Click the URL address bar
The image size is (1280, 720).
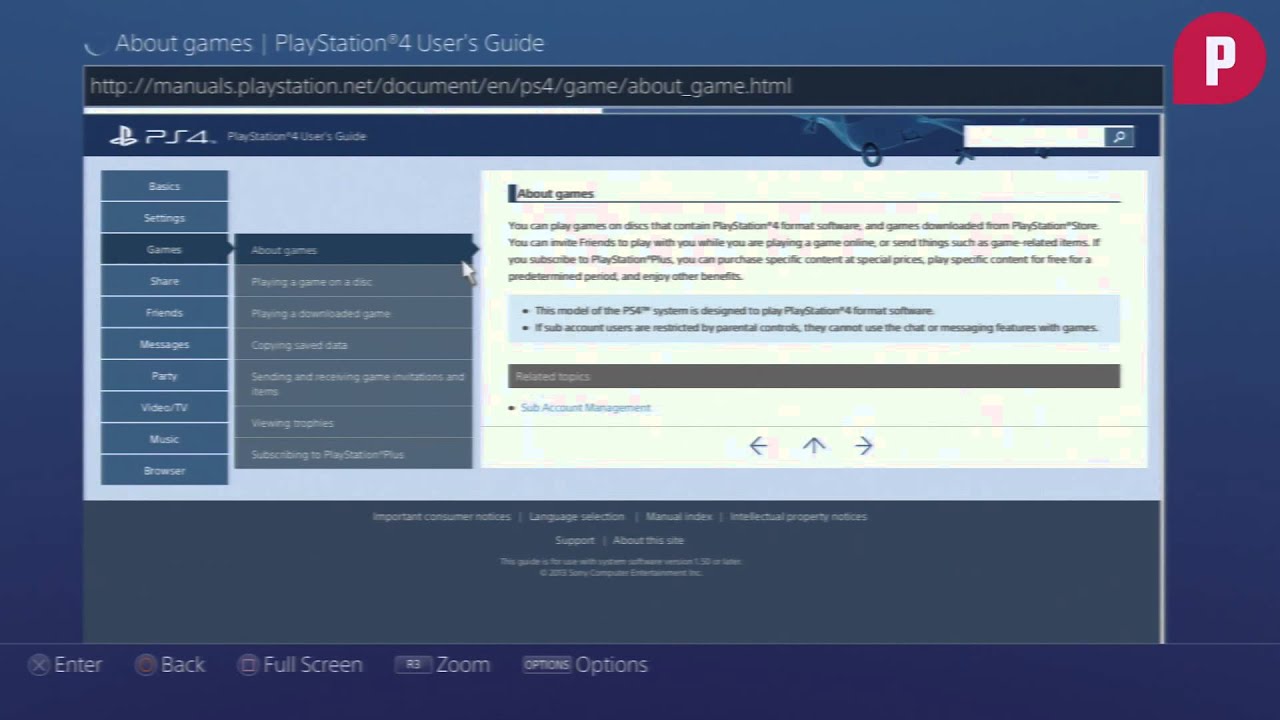623,86
